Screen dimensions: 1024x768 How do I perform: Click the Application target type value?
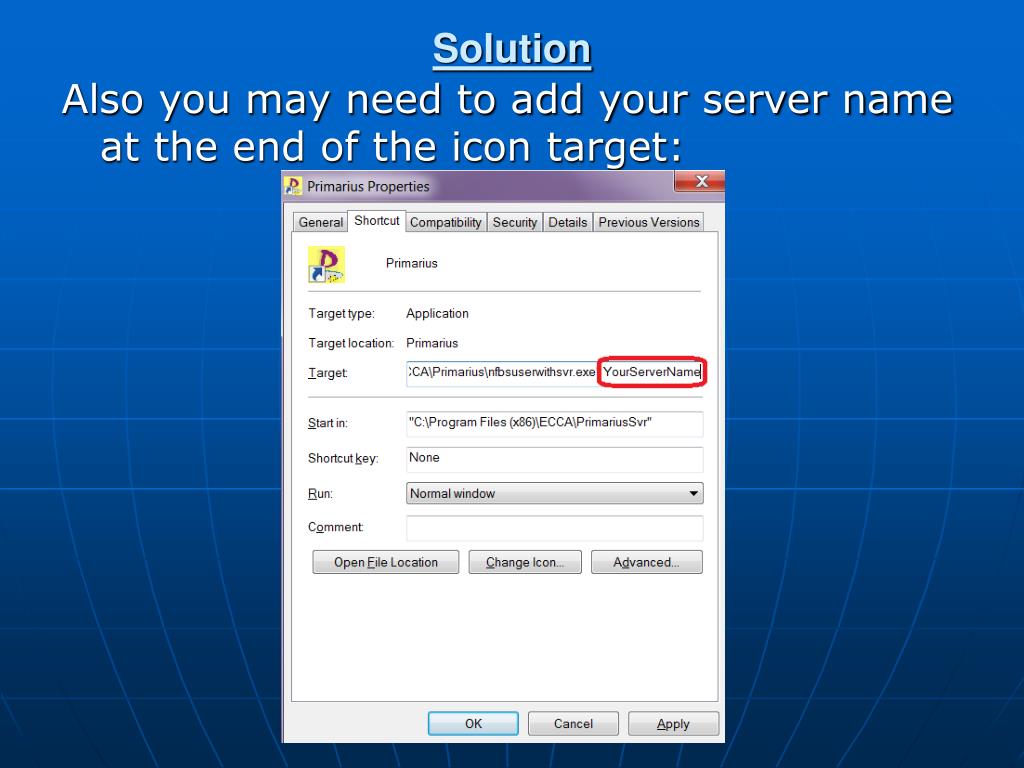tap(438, 313)
